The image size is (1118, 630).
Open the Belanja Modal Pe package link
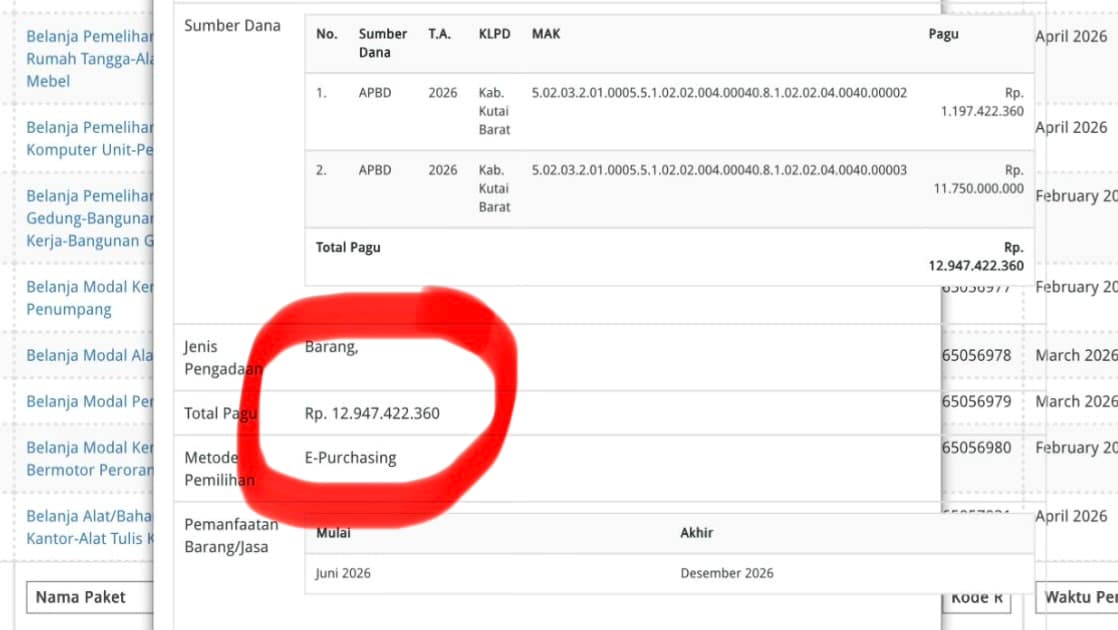(90, 401)
